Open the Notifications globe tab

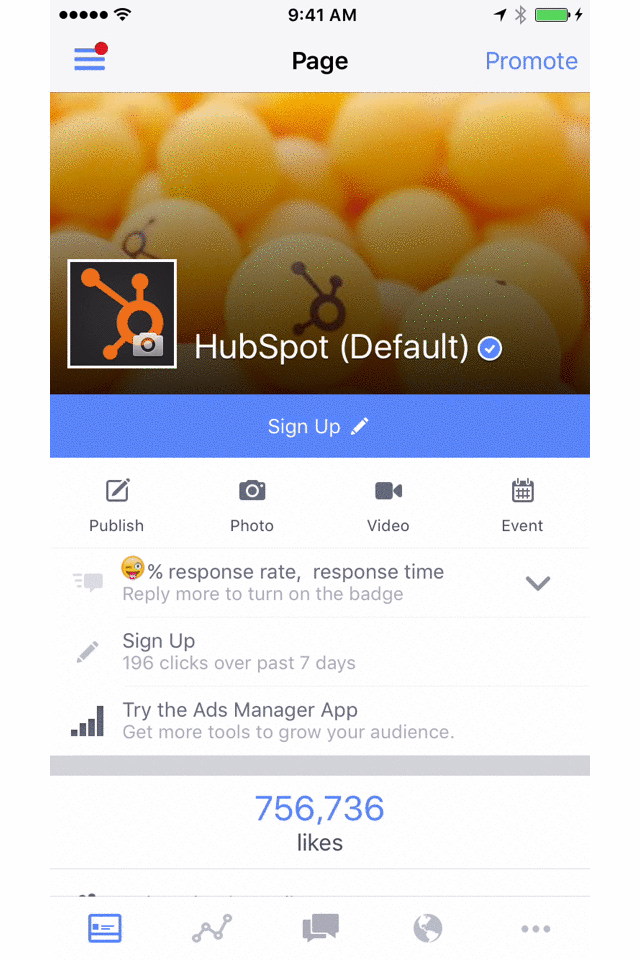click(427, 928)
